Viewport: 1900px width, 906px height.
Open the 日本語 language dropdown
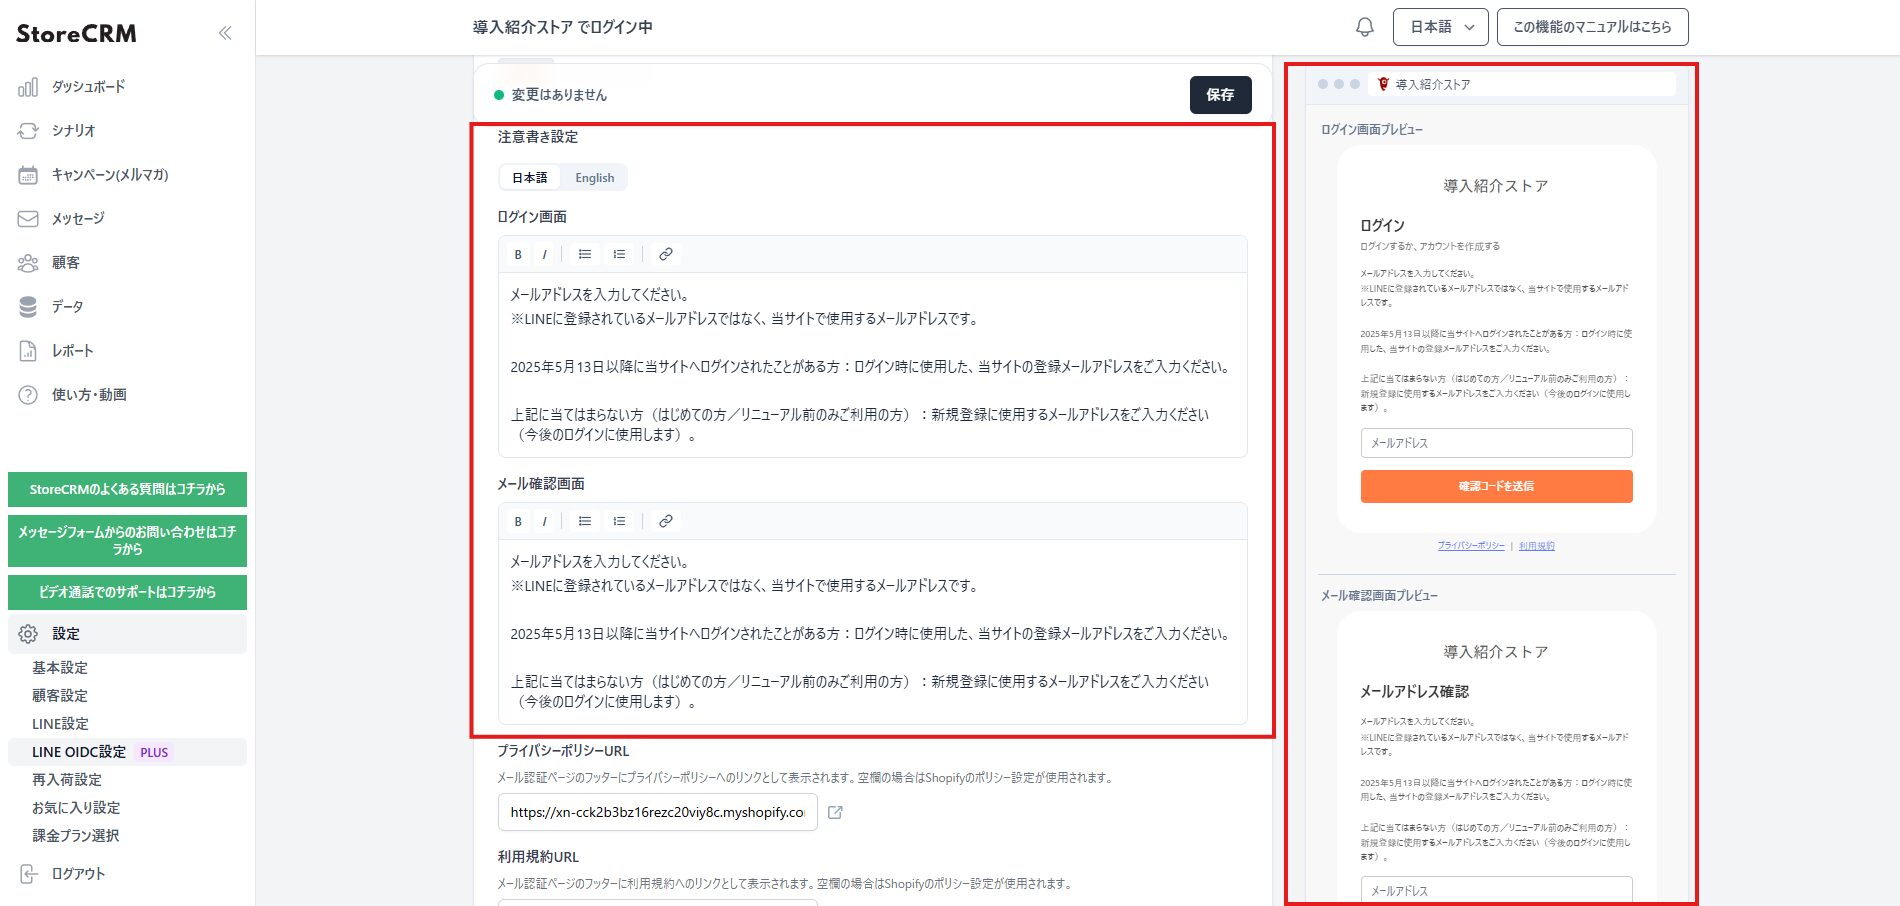(x=1440, y=27)
